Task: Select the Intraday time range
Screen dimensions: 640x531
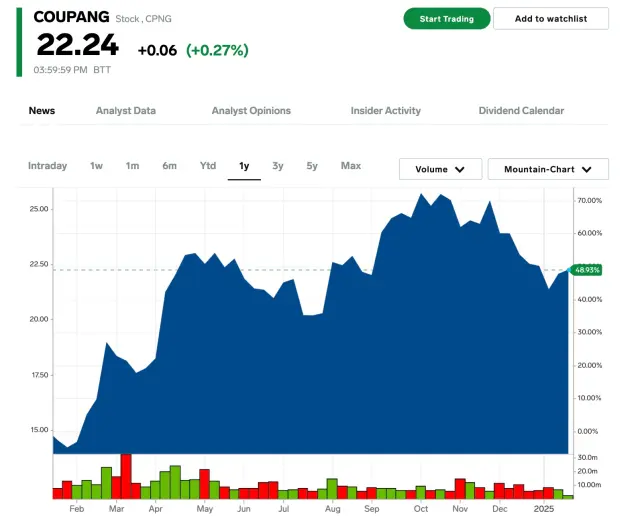Action: coord(47,166)
